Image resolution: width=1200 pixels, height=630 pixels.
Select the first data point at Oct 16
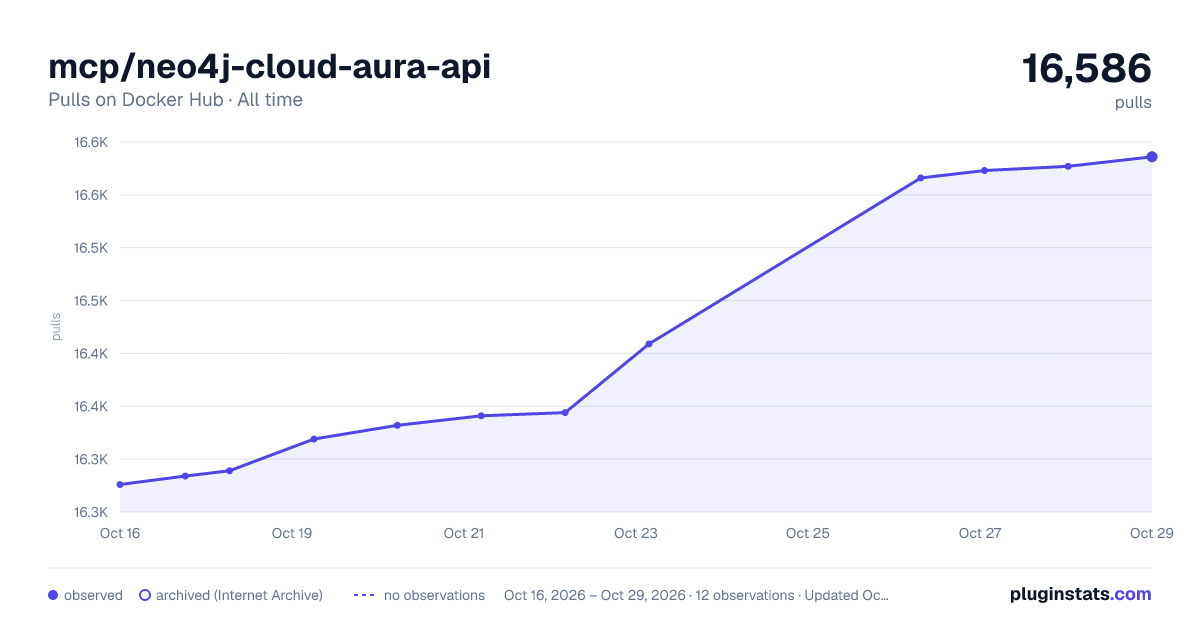(120, 484)
